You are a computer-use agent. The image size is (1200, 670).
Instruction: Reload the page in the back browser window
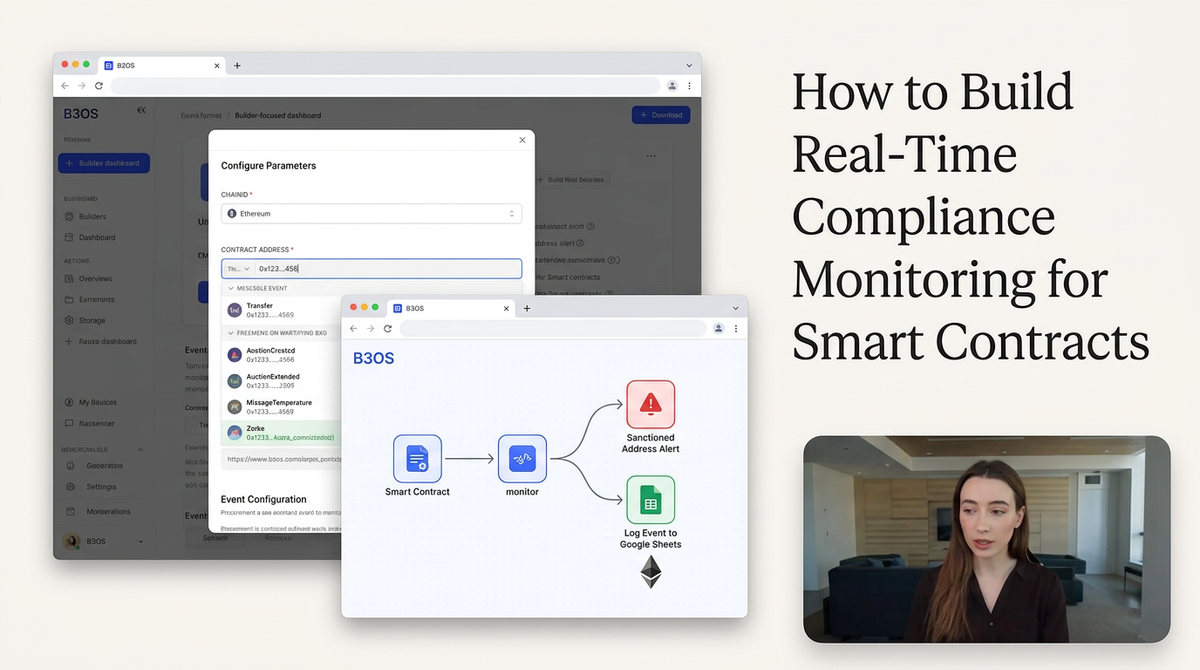tap(99, 86)
